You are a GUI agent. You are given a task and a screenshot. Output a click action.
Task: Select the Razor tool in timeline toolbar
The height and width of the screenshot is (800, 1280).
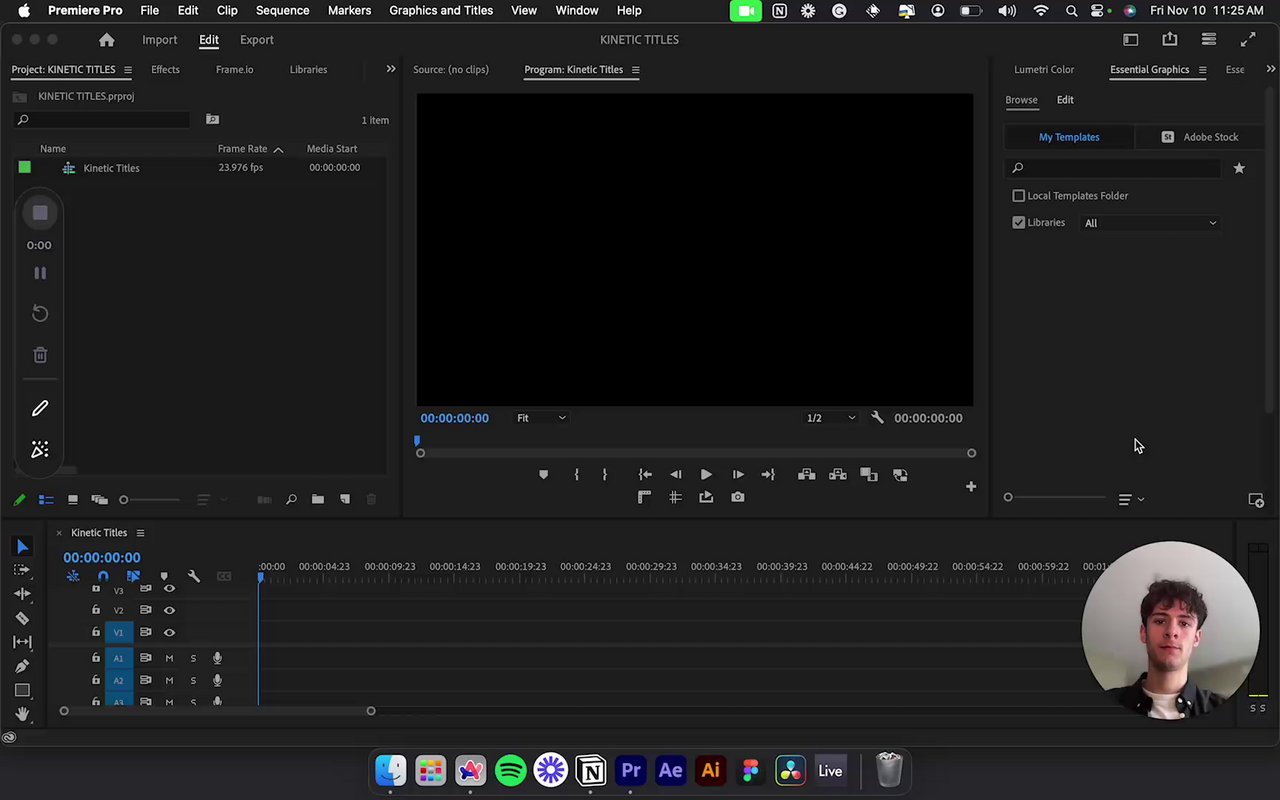coord(22,618)
